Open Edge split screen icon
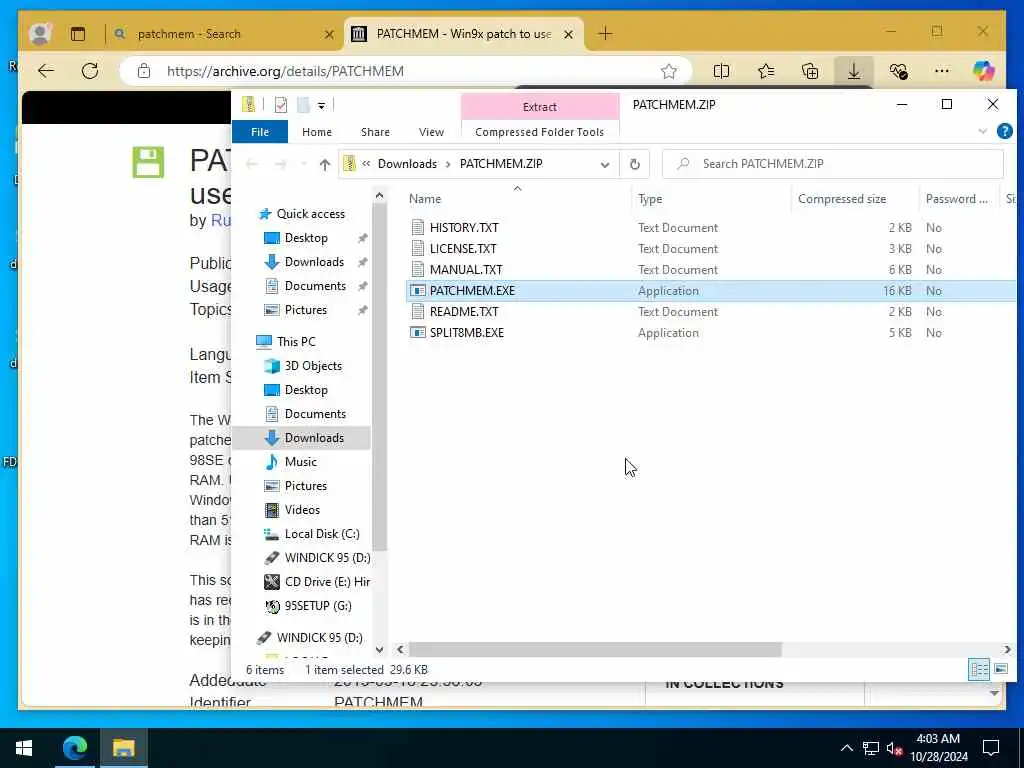The height and width of the screenshot is (768, 1024). click(x=721, y=71)
